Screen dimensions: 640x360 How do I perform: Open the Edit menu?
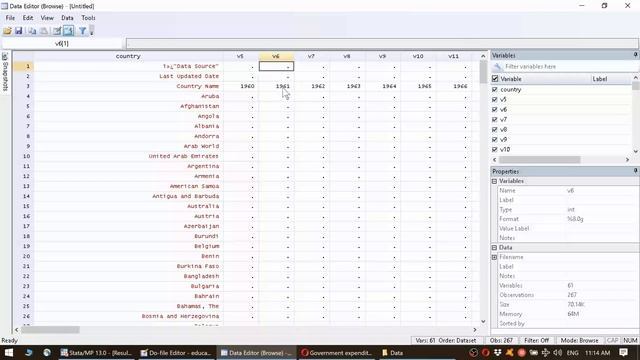pos(28,18)
